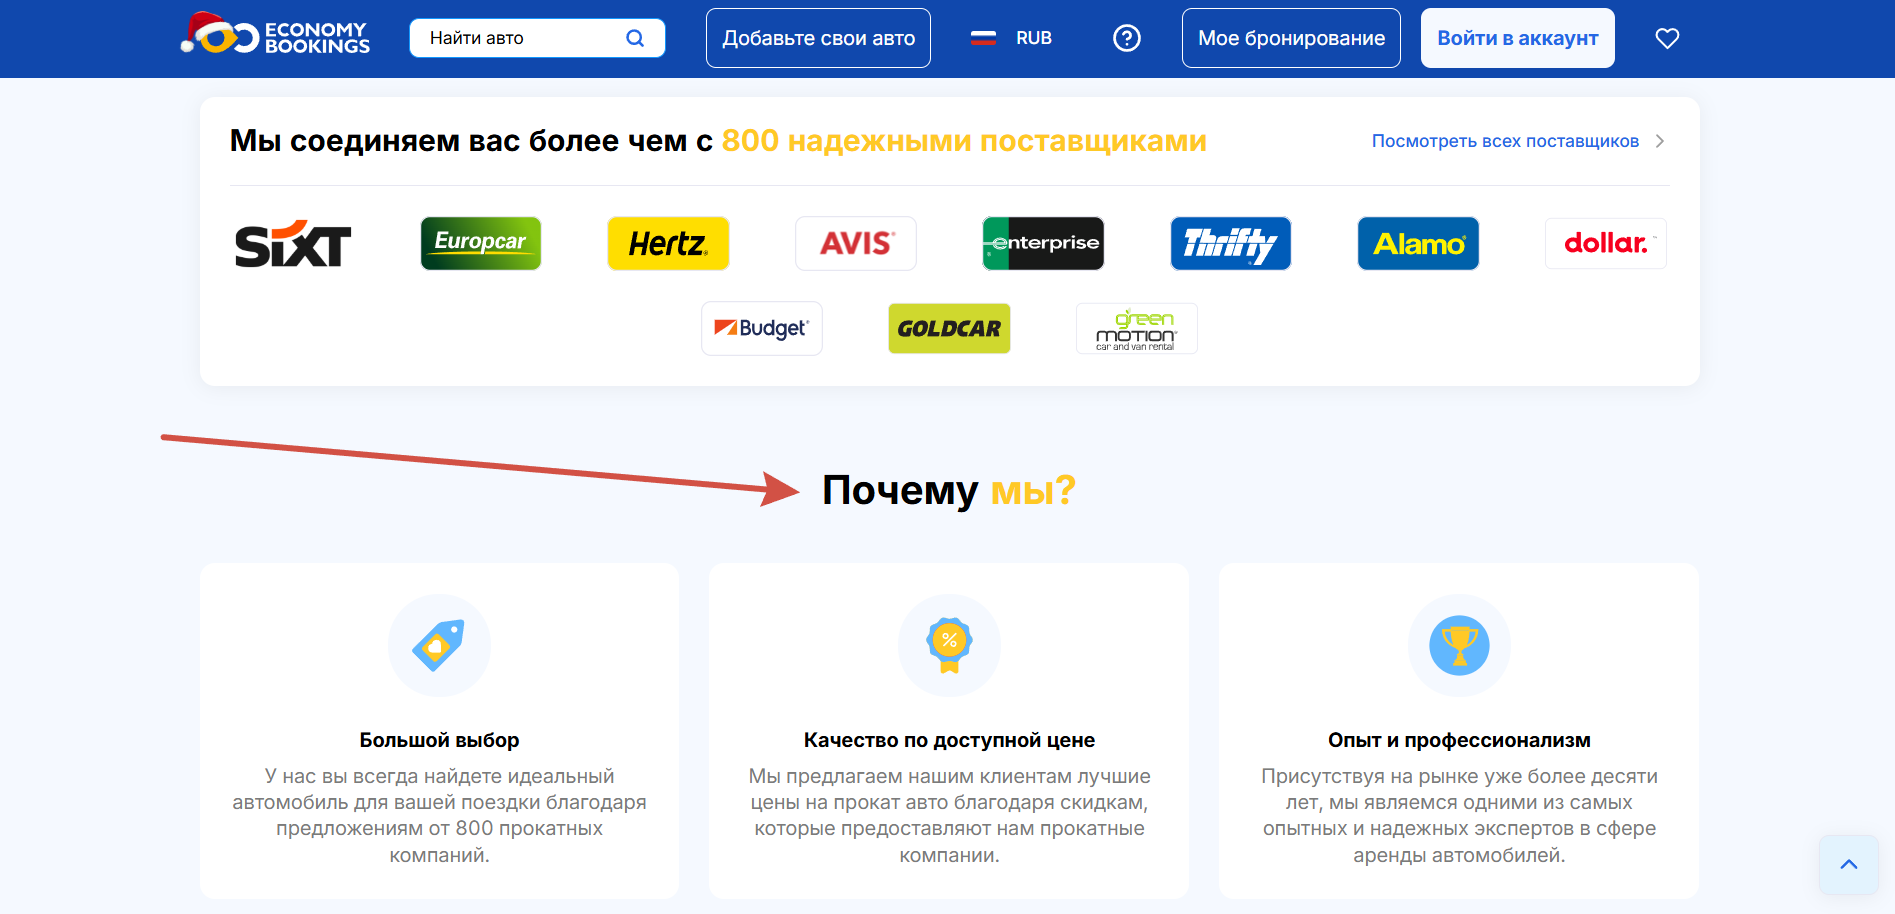
Task: Open Посмотреть всех поставщиков link
Action: (x=1505, y=141)
